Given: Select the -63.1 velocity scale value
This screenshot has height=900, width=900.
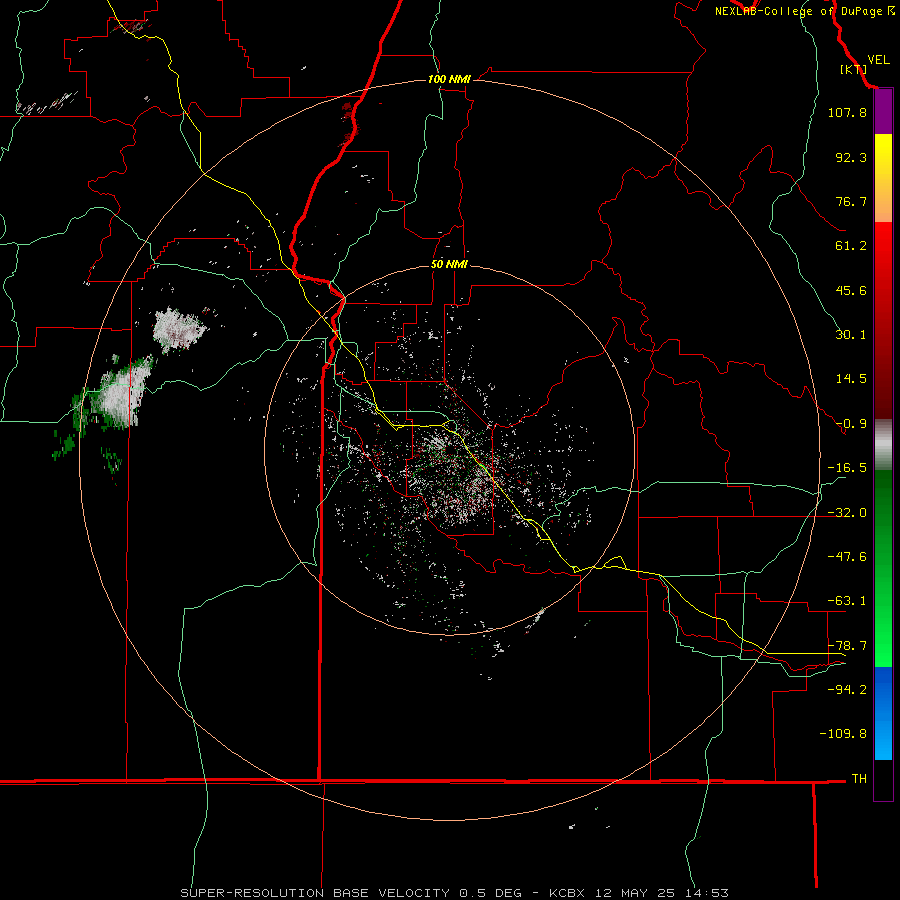Looking at the screenshot, I should point(847,601).
